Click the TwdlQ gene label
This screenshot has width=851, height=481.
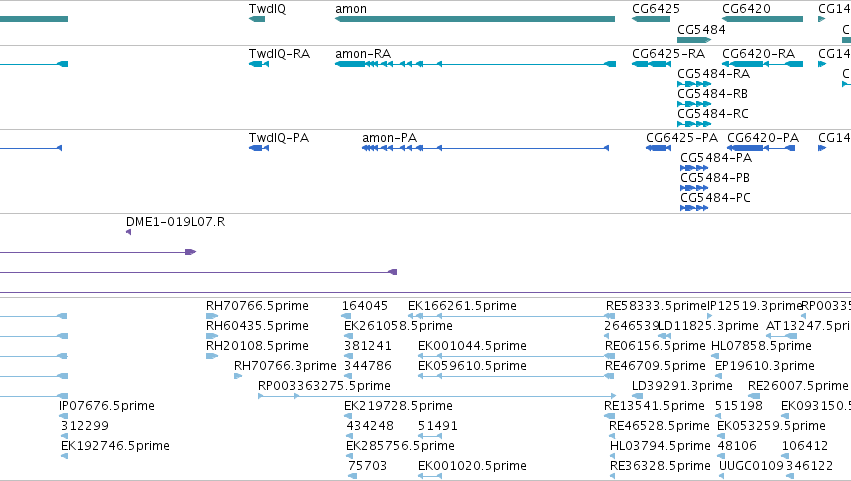(267, 9)
